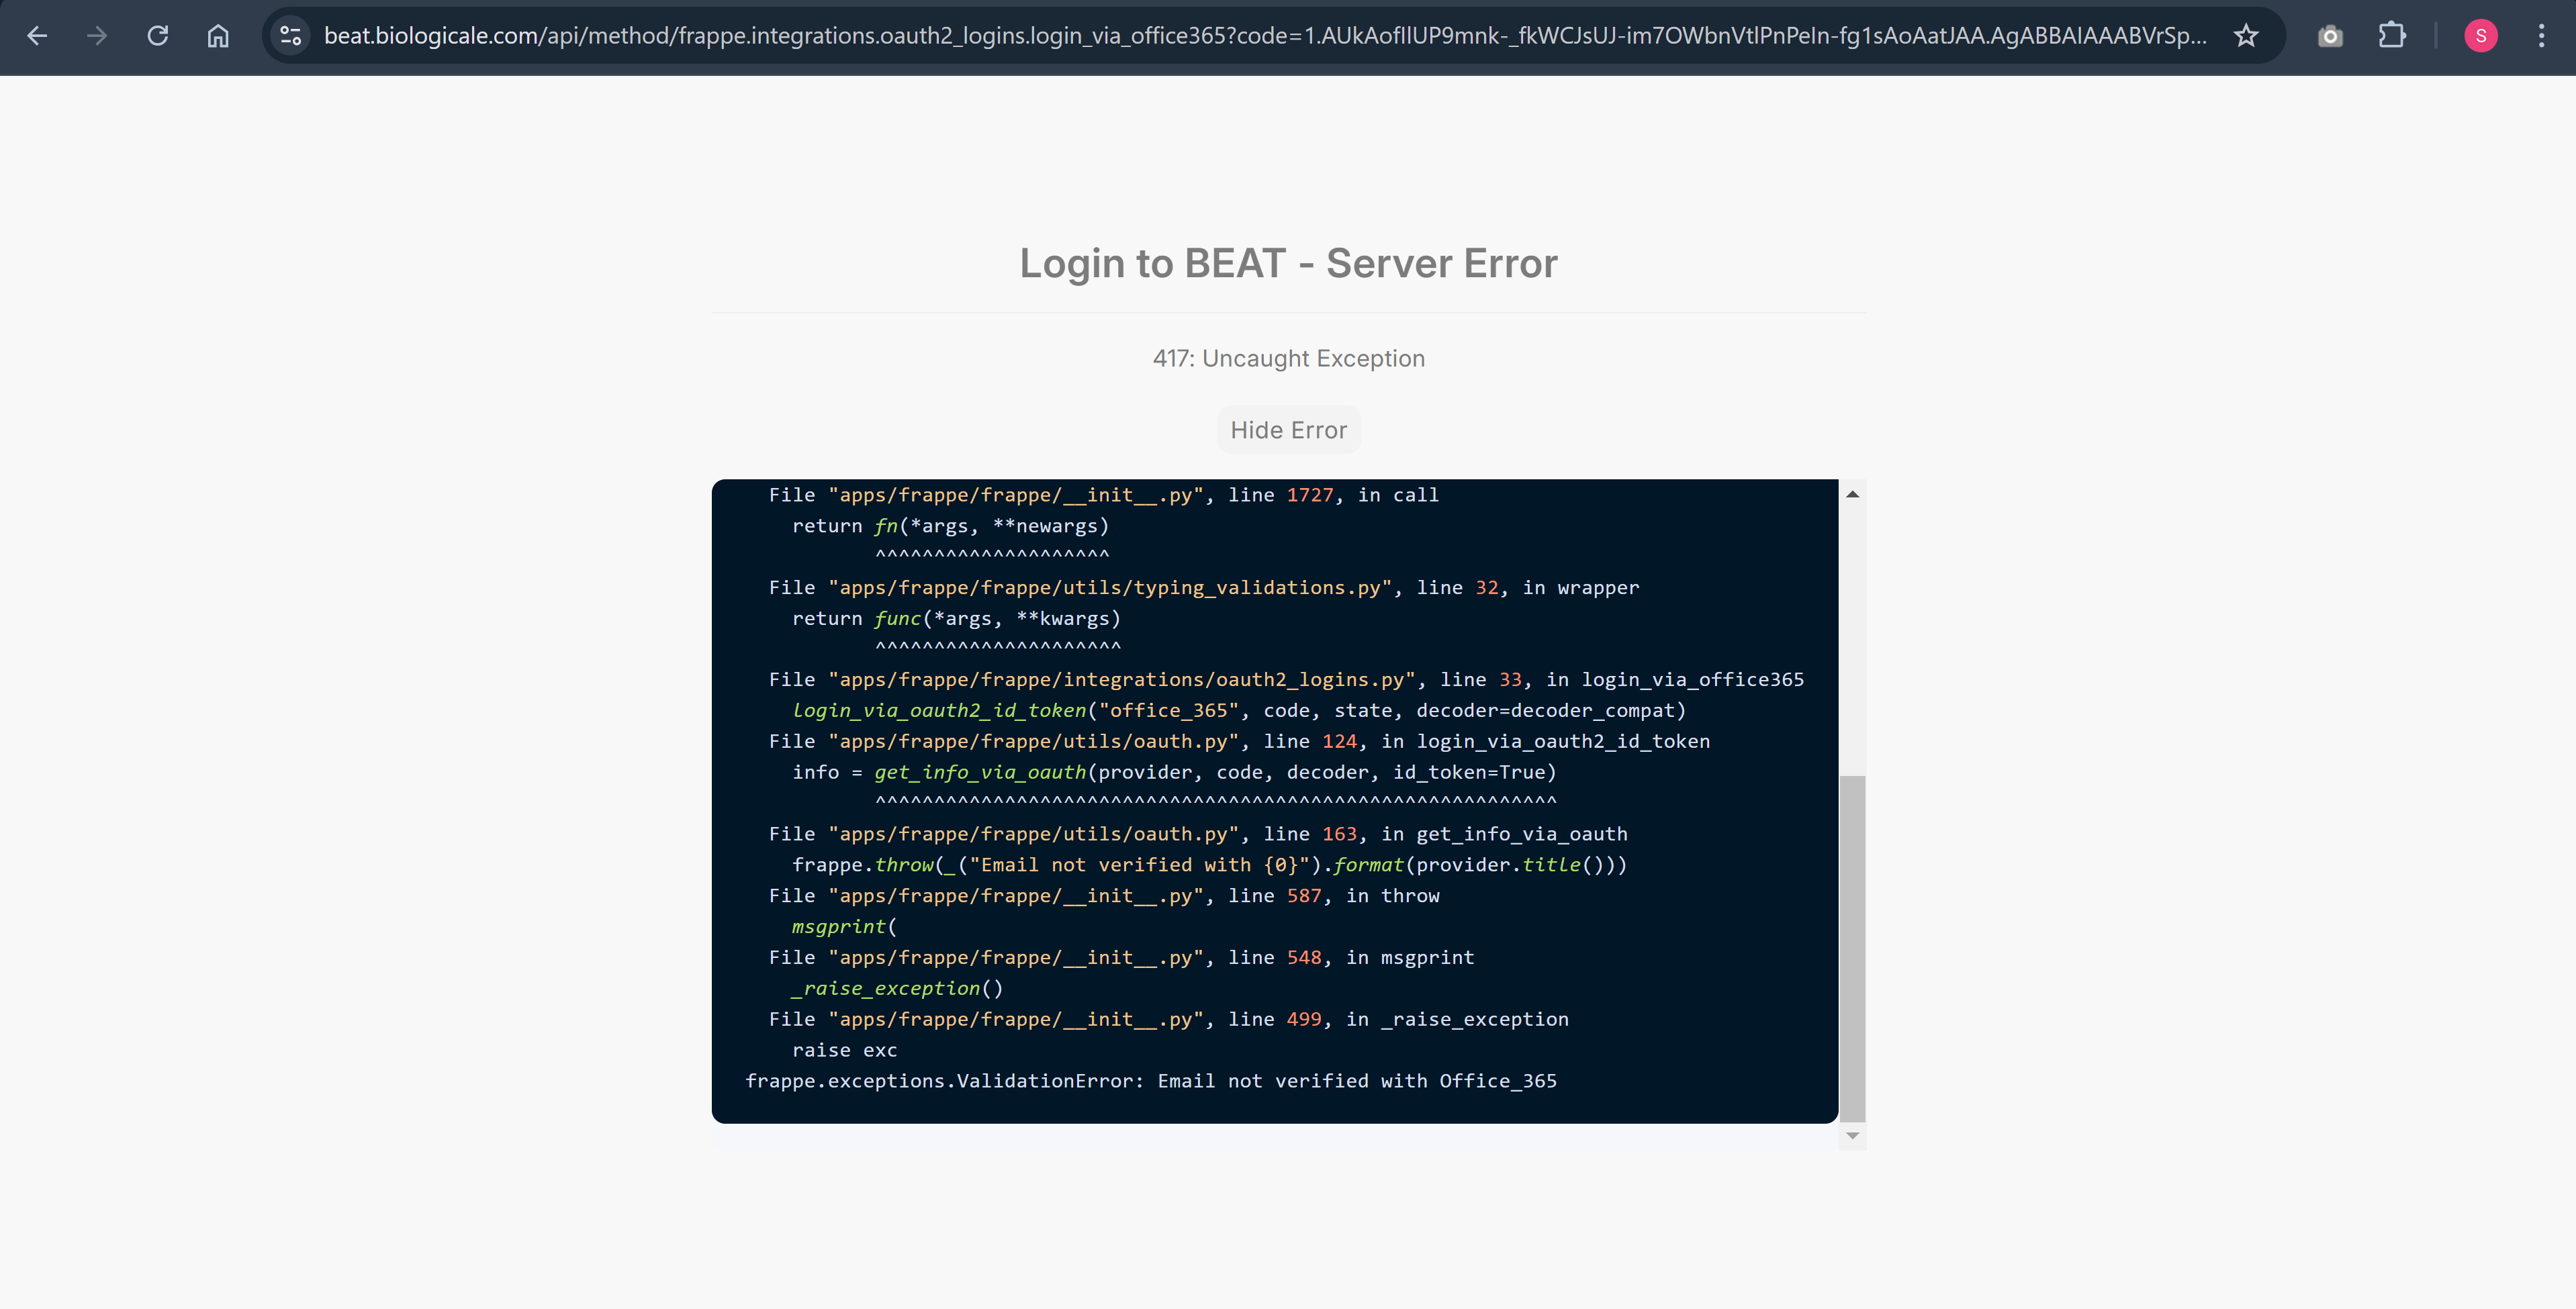Open the profile avatar labeled S

[2481, 36]
